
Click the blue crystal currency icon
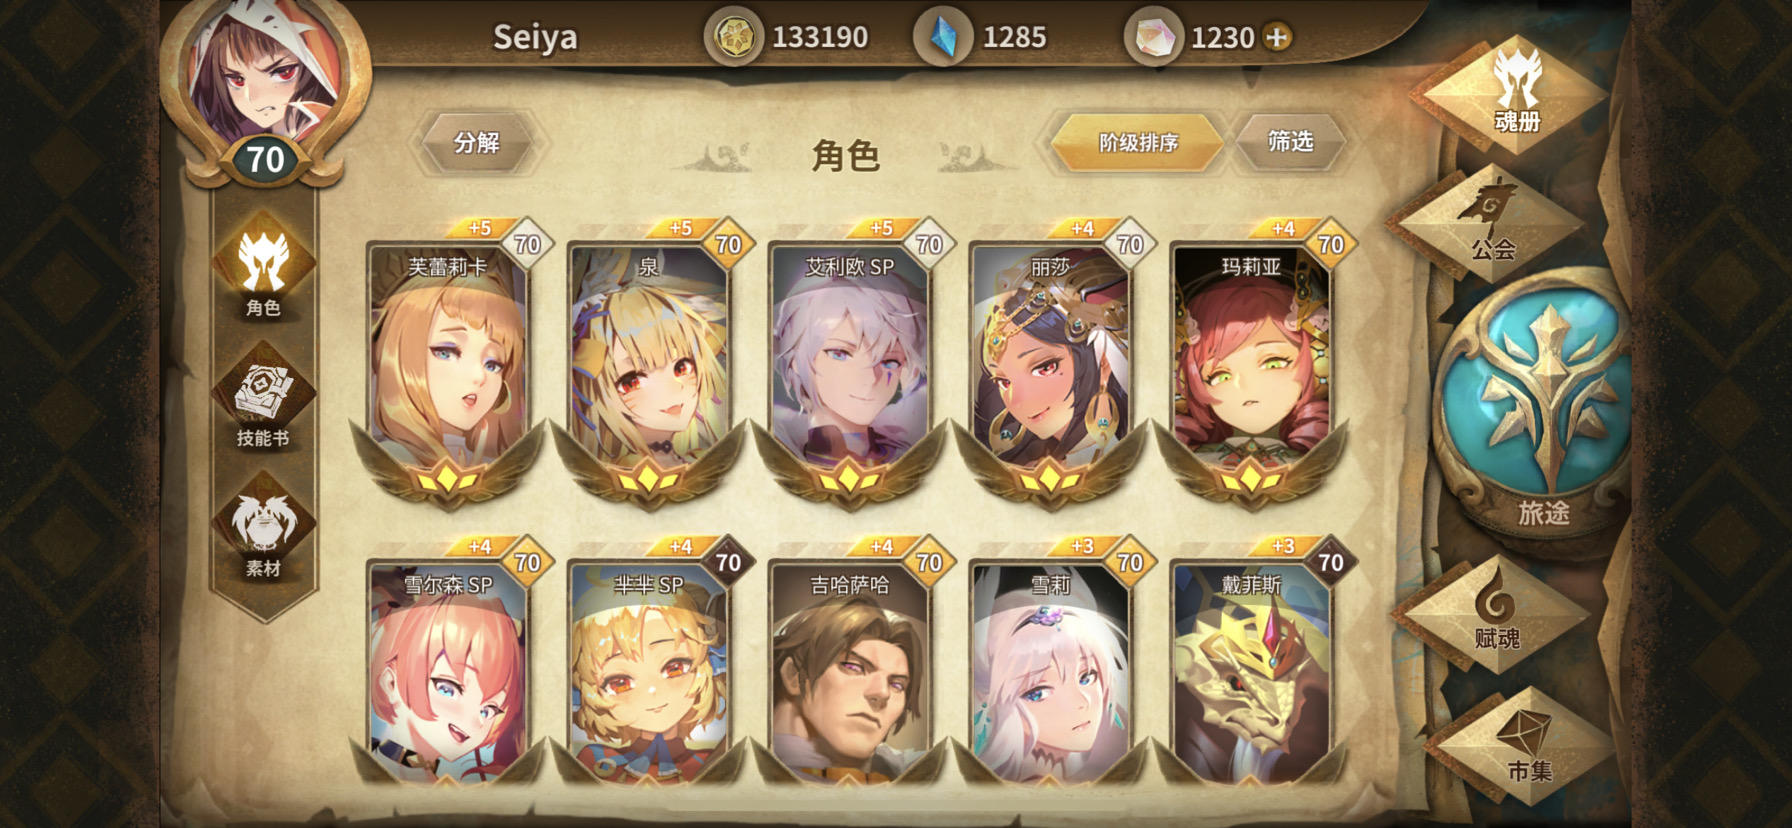point(942,38)
